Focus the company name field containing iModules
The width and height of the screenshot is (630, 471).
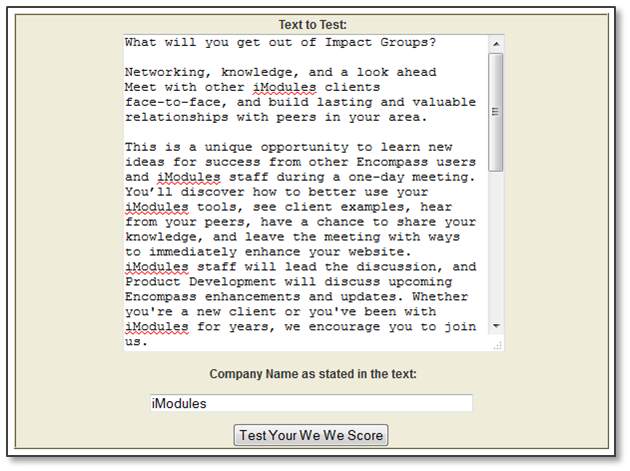click(311, 403)
